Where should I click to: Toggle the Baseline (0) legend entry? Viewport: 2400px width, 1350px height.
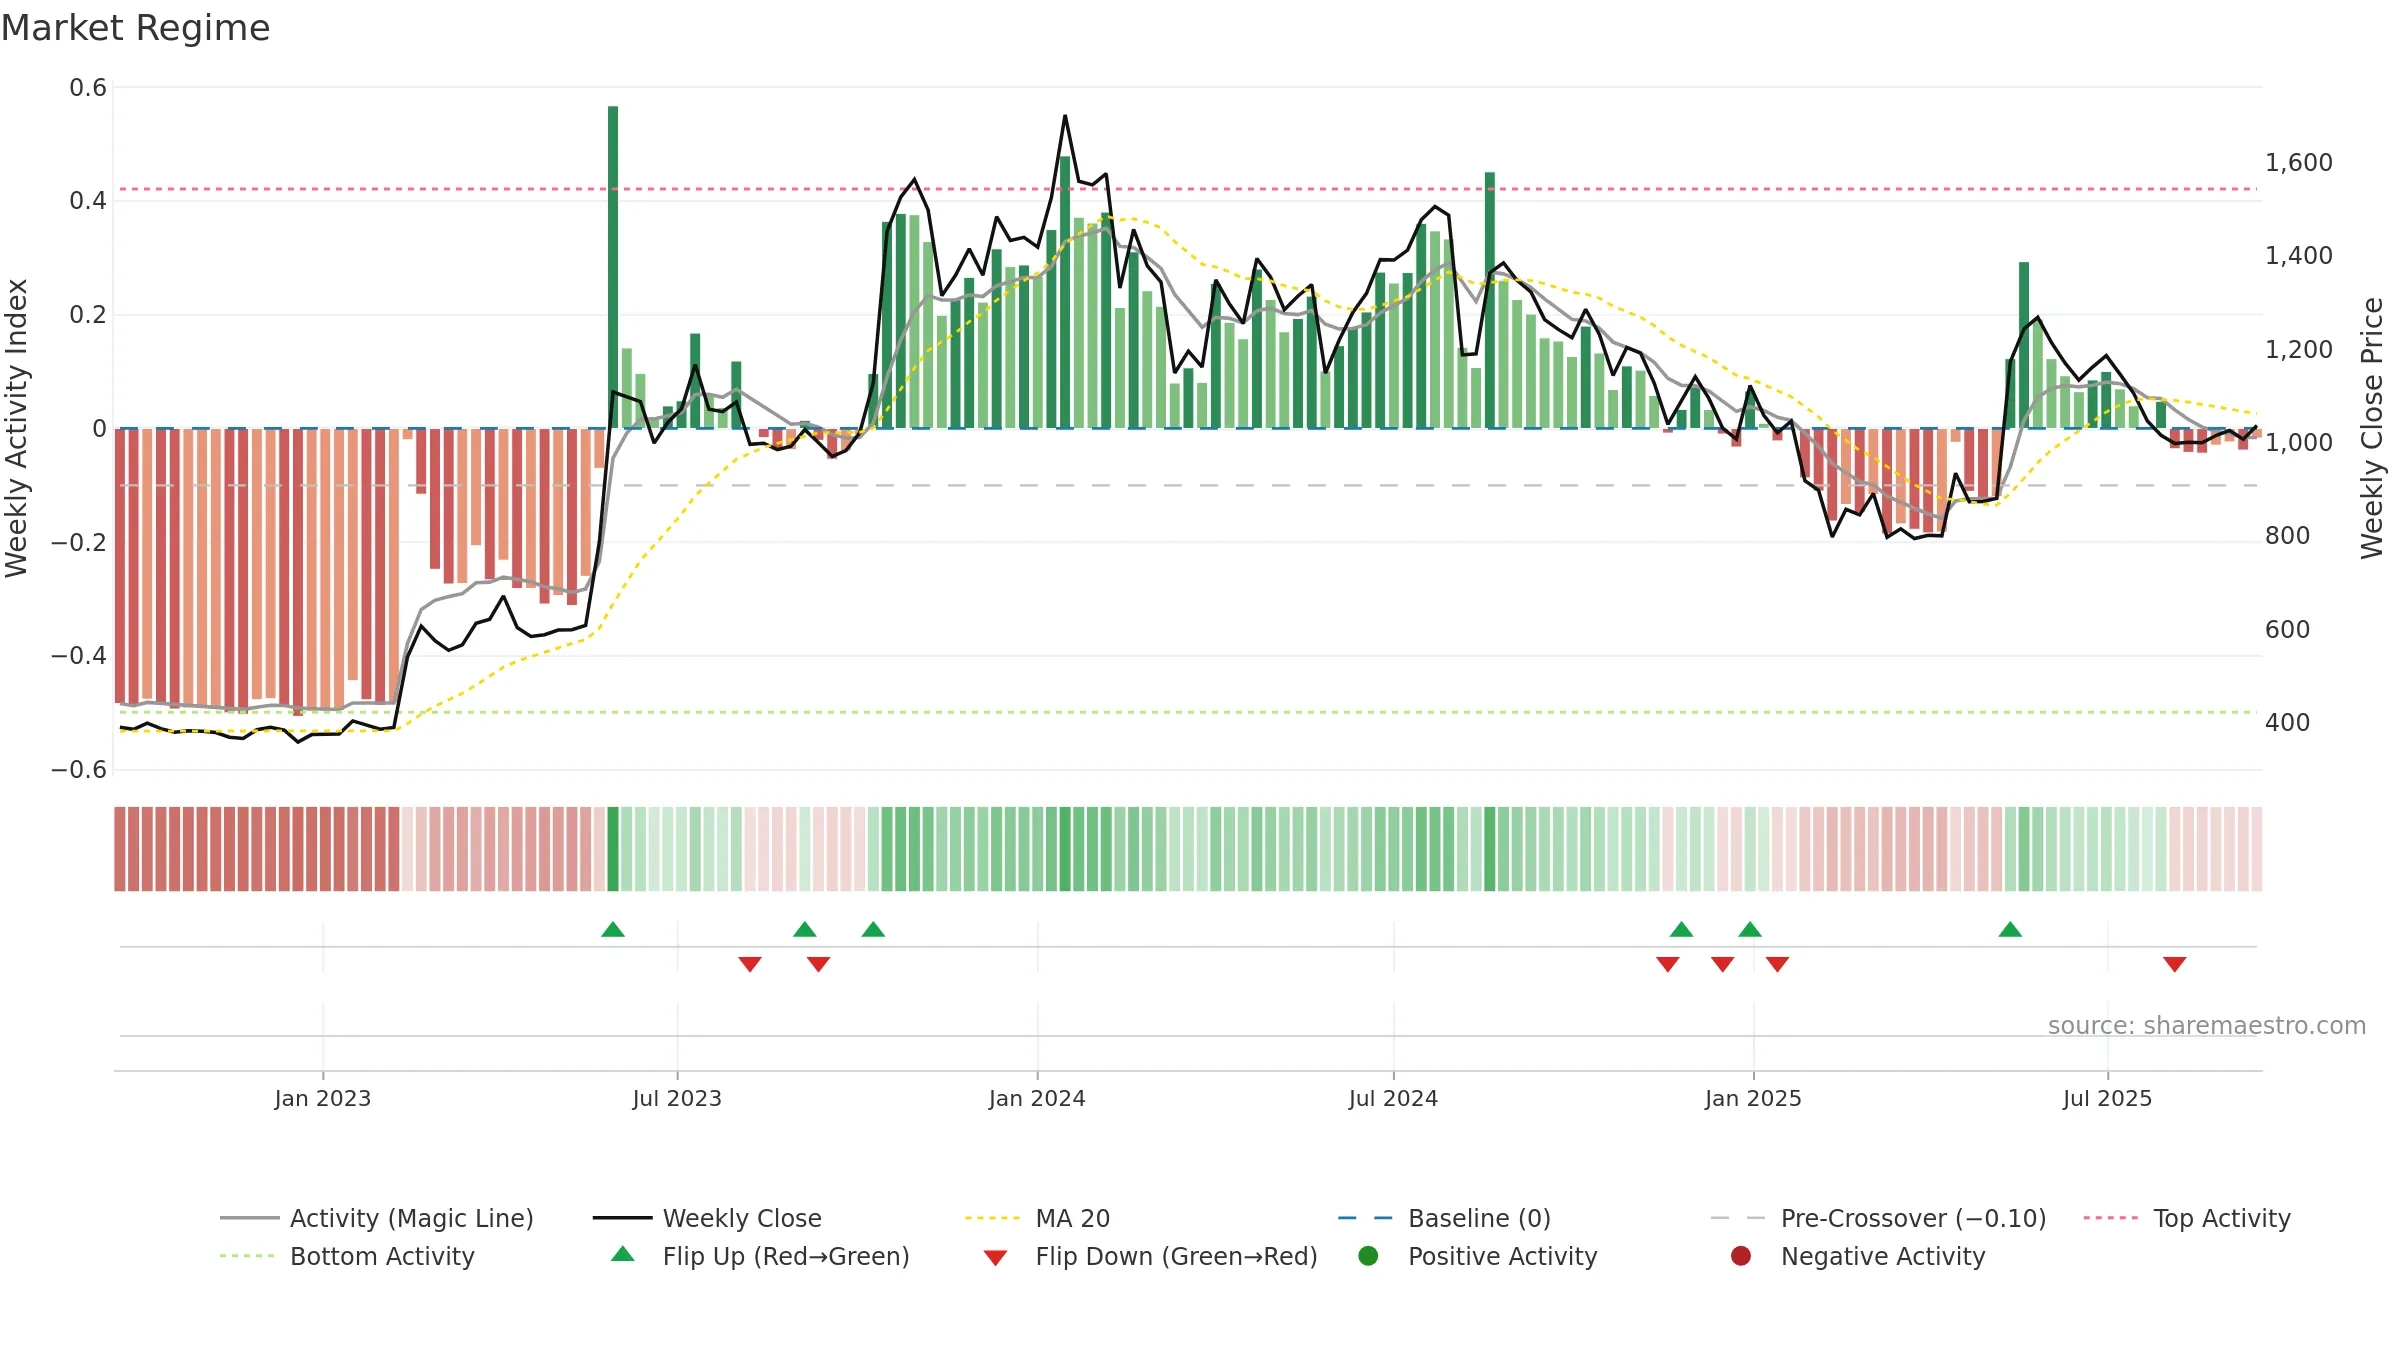(1444, 1218)
